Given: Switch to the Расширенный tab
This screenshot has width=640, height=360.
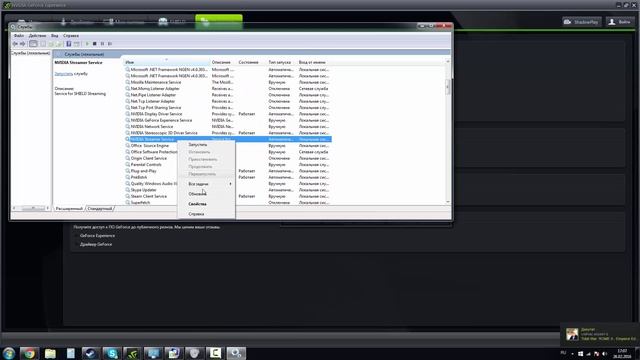Looking at the screenshot, I should [x=69, y=209].
